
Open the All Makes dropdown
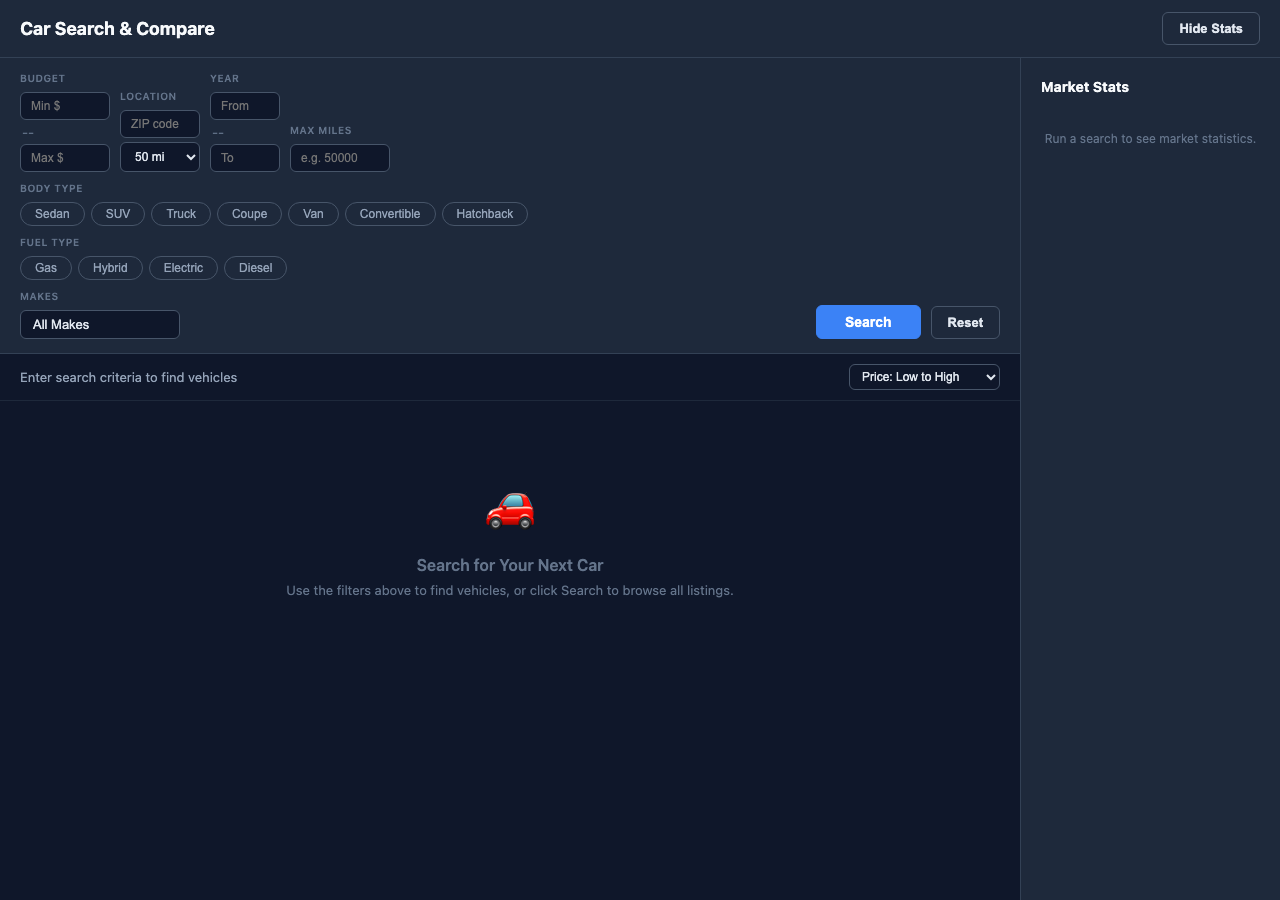pyautogui.click(x=99, y=324)
